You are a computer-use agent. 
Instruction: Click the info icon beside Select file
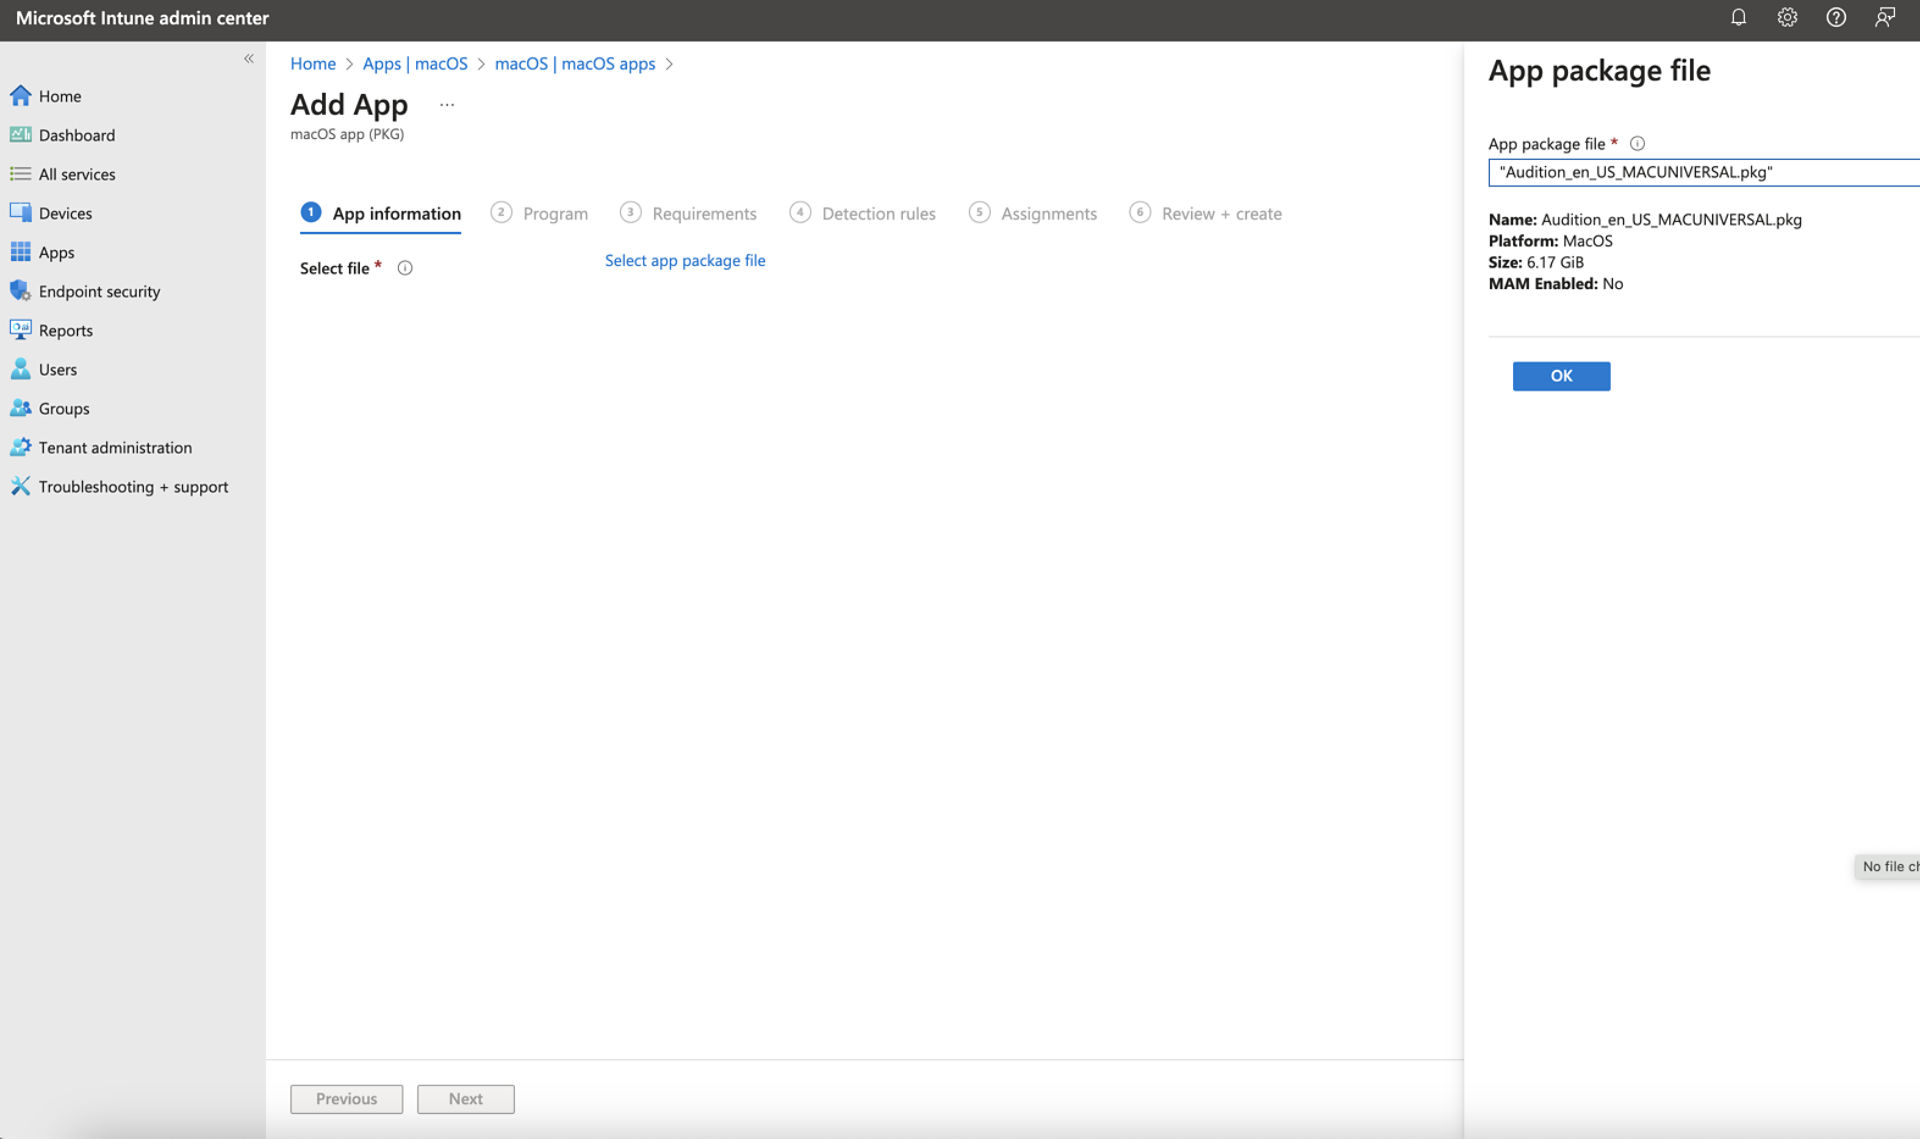click(405, 268)
